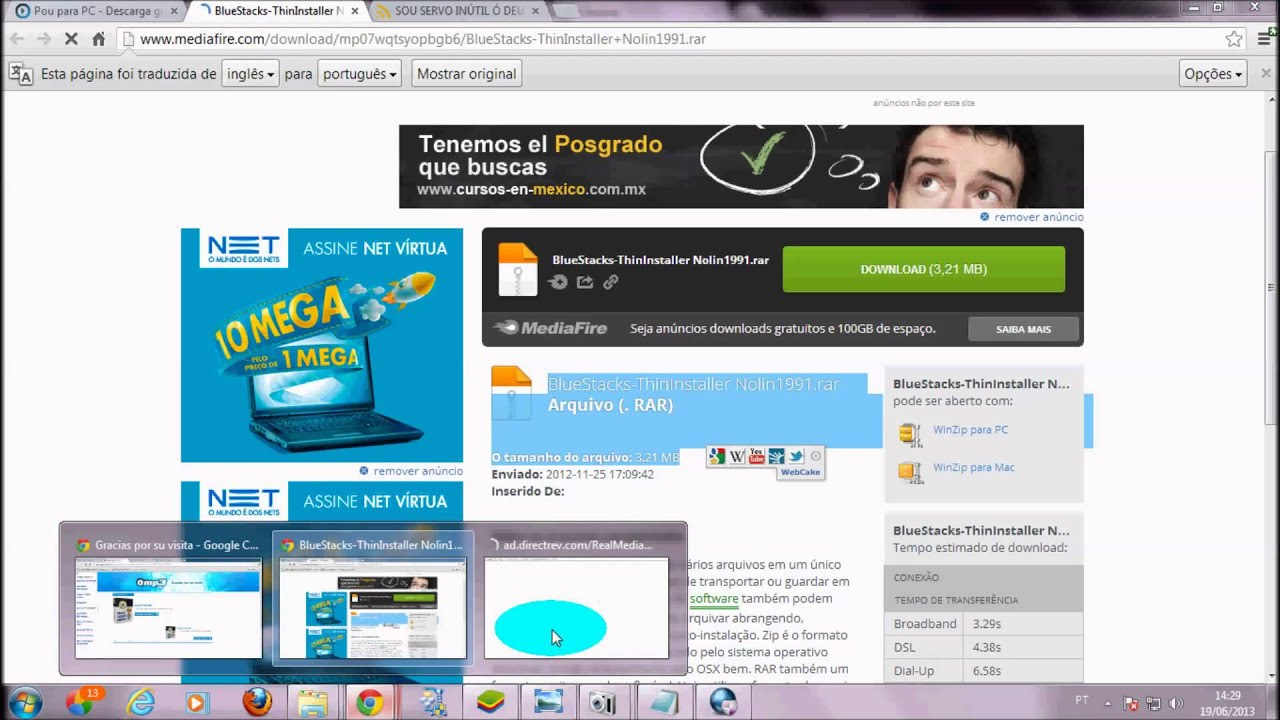Open the inglês source language dropdown

point(250,74)
